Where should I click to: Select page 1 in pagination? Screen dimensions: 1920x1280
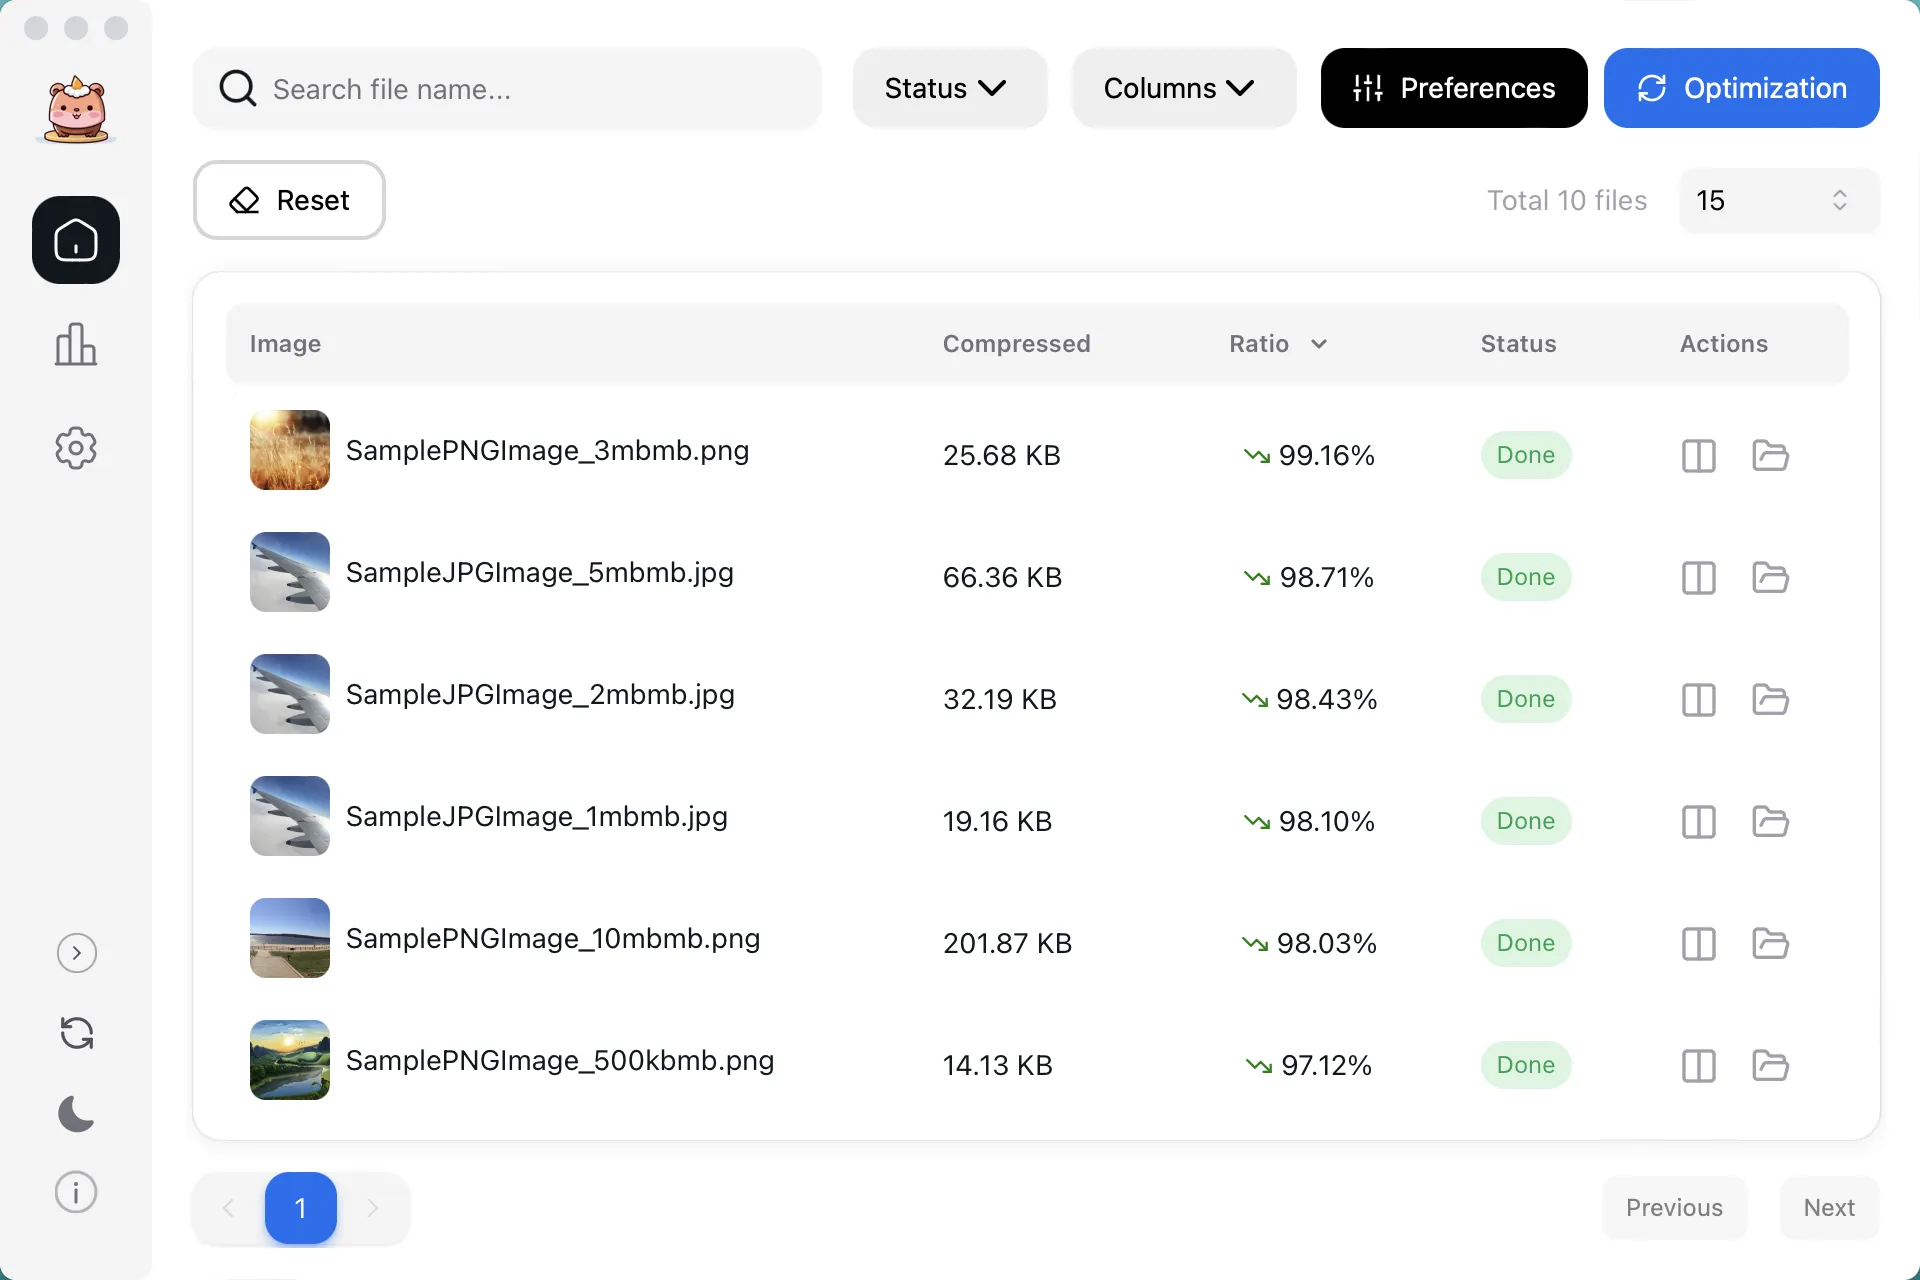pyautogui.click(x=300, y=1208)
